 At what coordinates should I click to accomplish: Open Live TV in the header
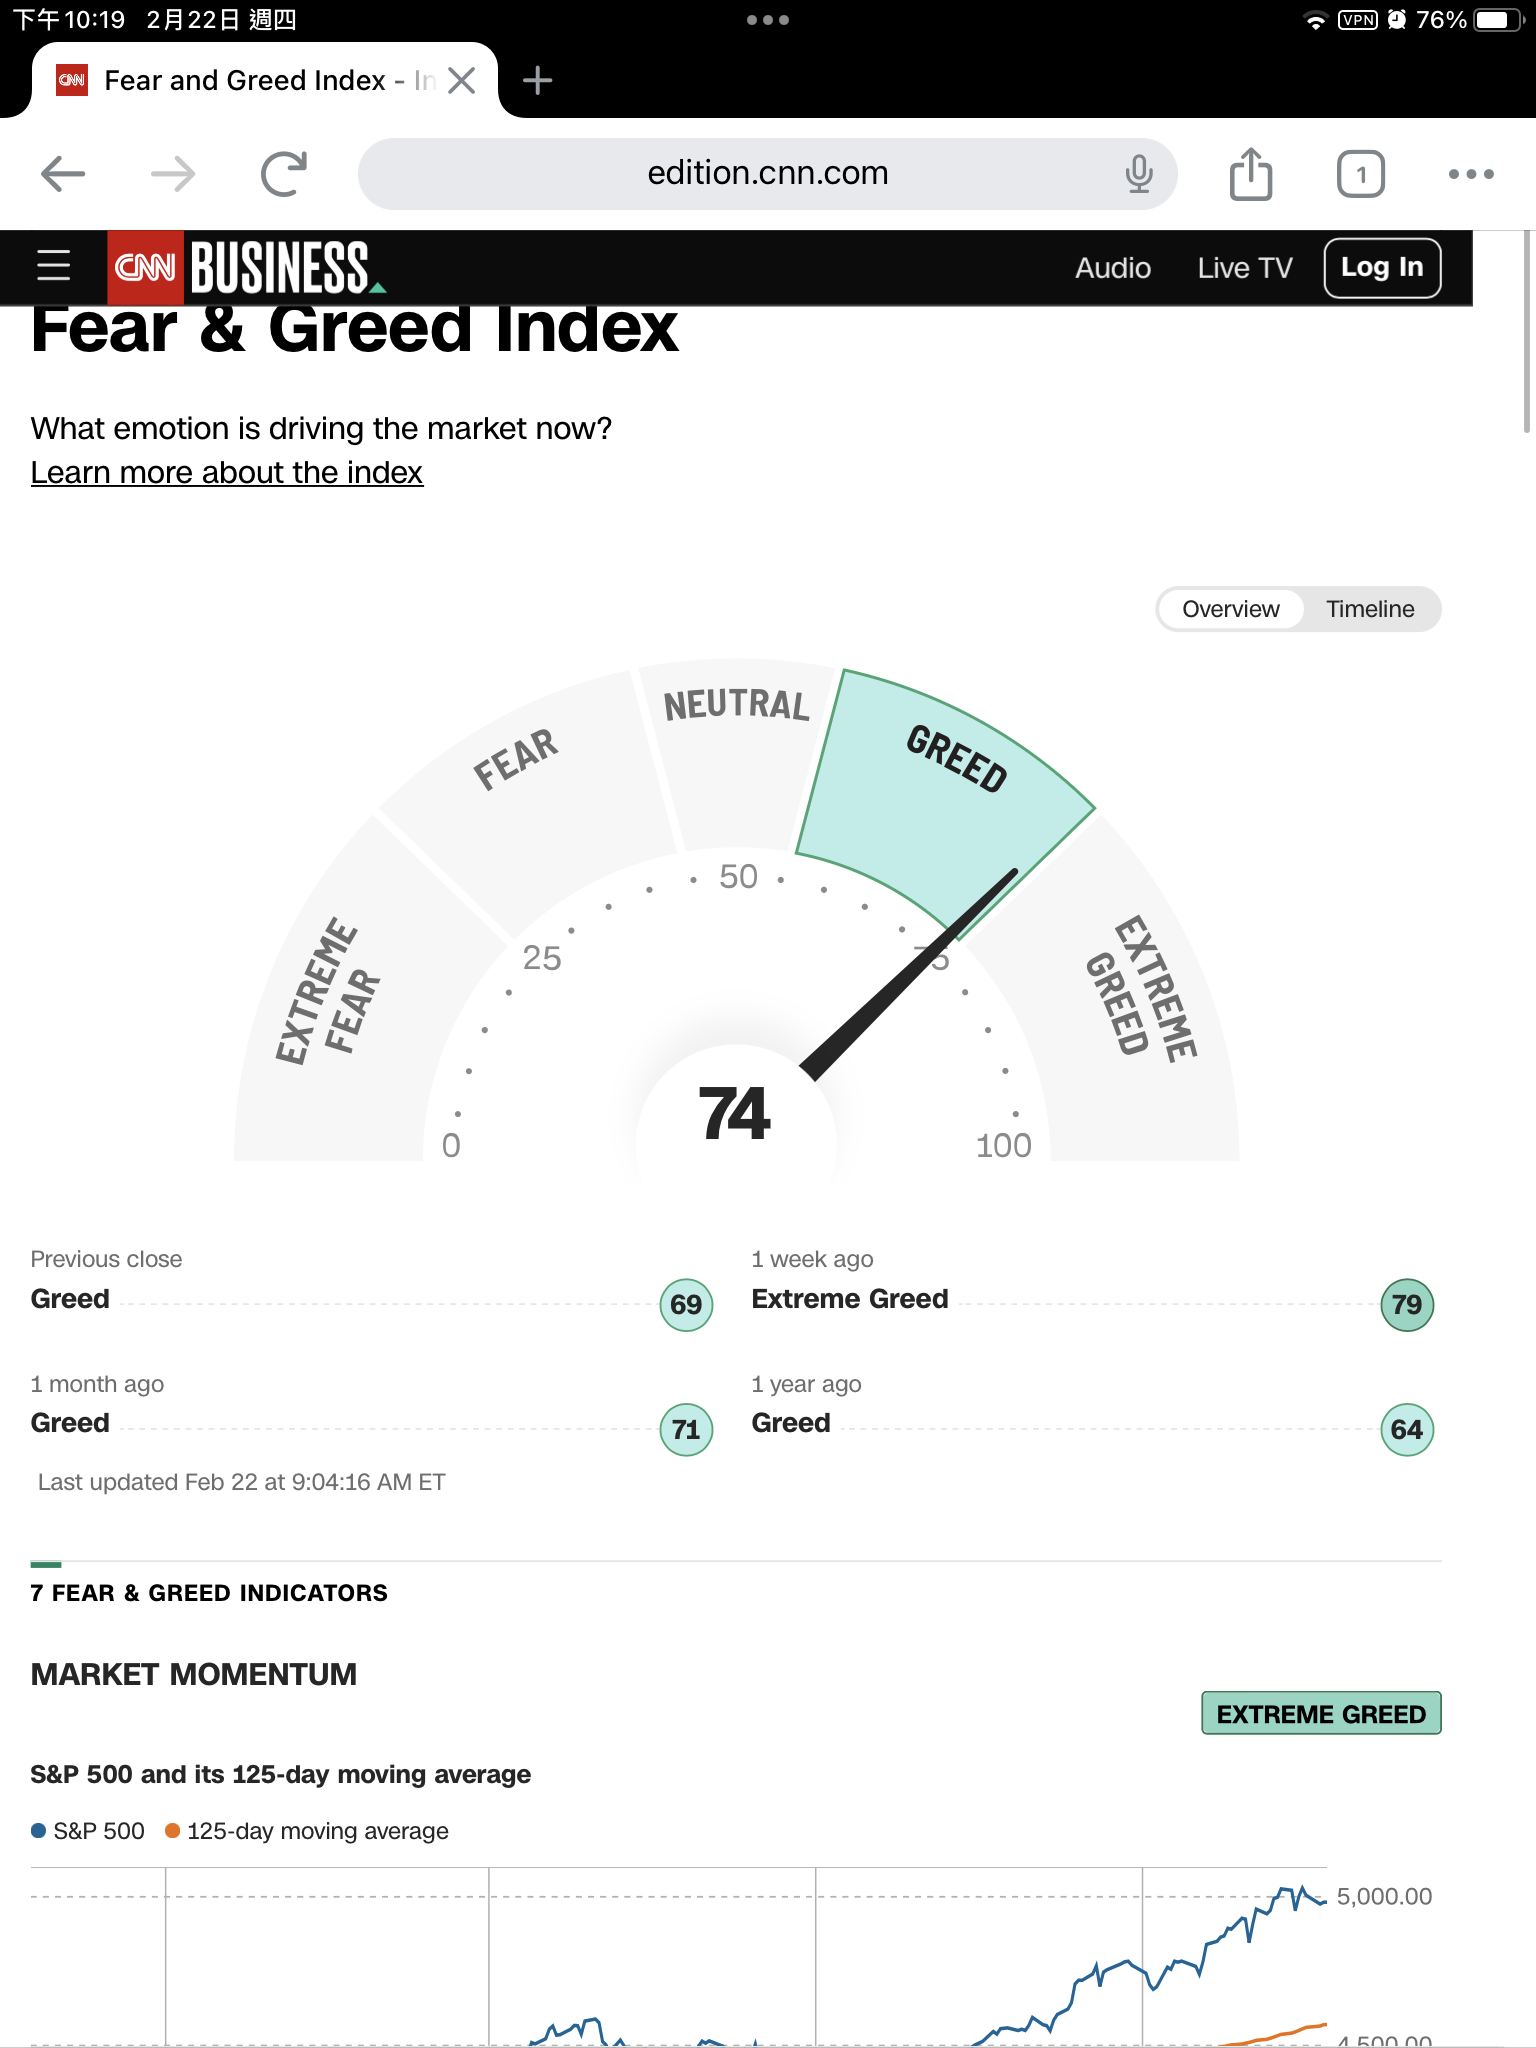pyautogui.click(x=1245, y=268)
